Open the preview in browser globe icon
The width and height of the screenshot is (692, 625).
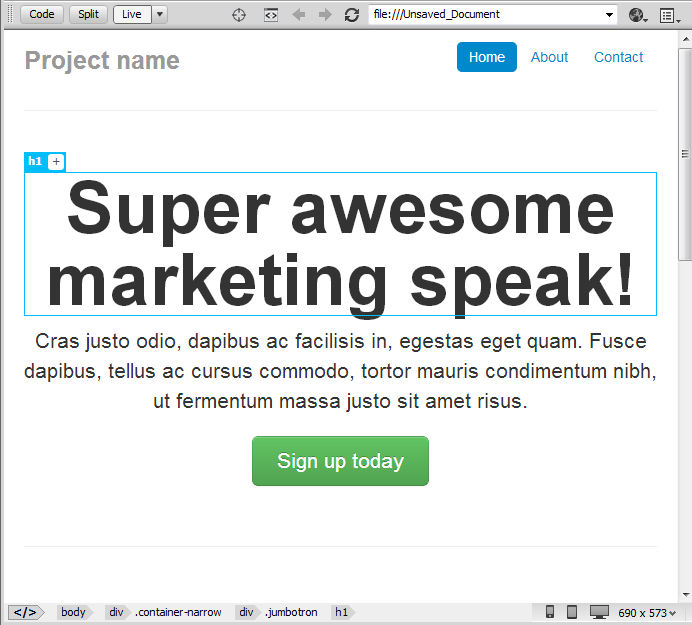tap(638, 15)
